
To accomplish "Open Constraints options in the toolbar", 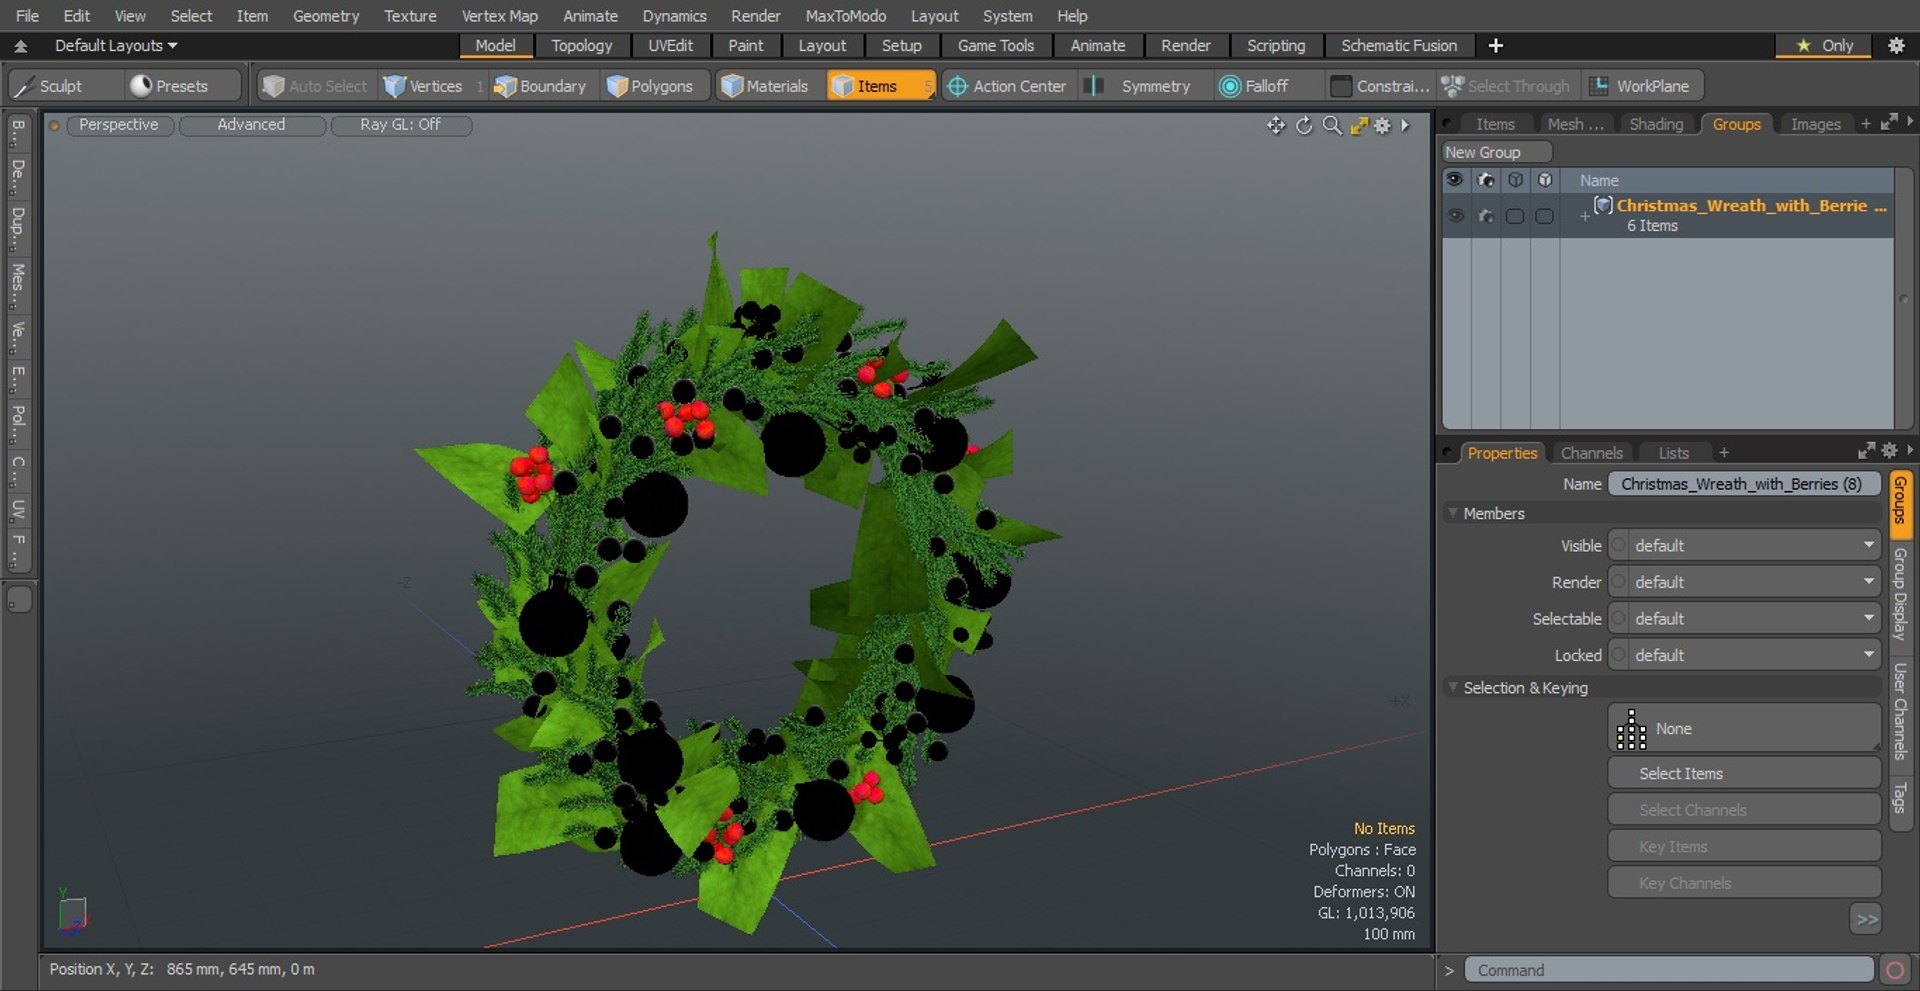I will pyautogui.click(x=1380, y=86).
